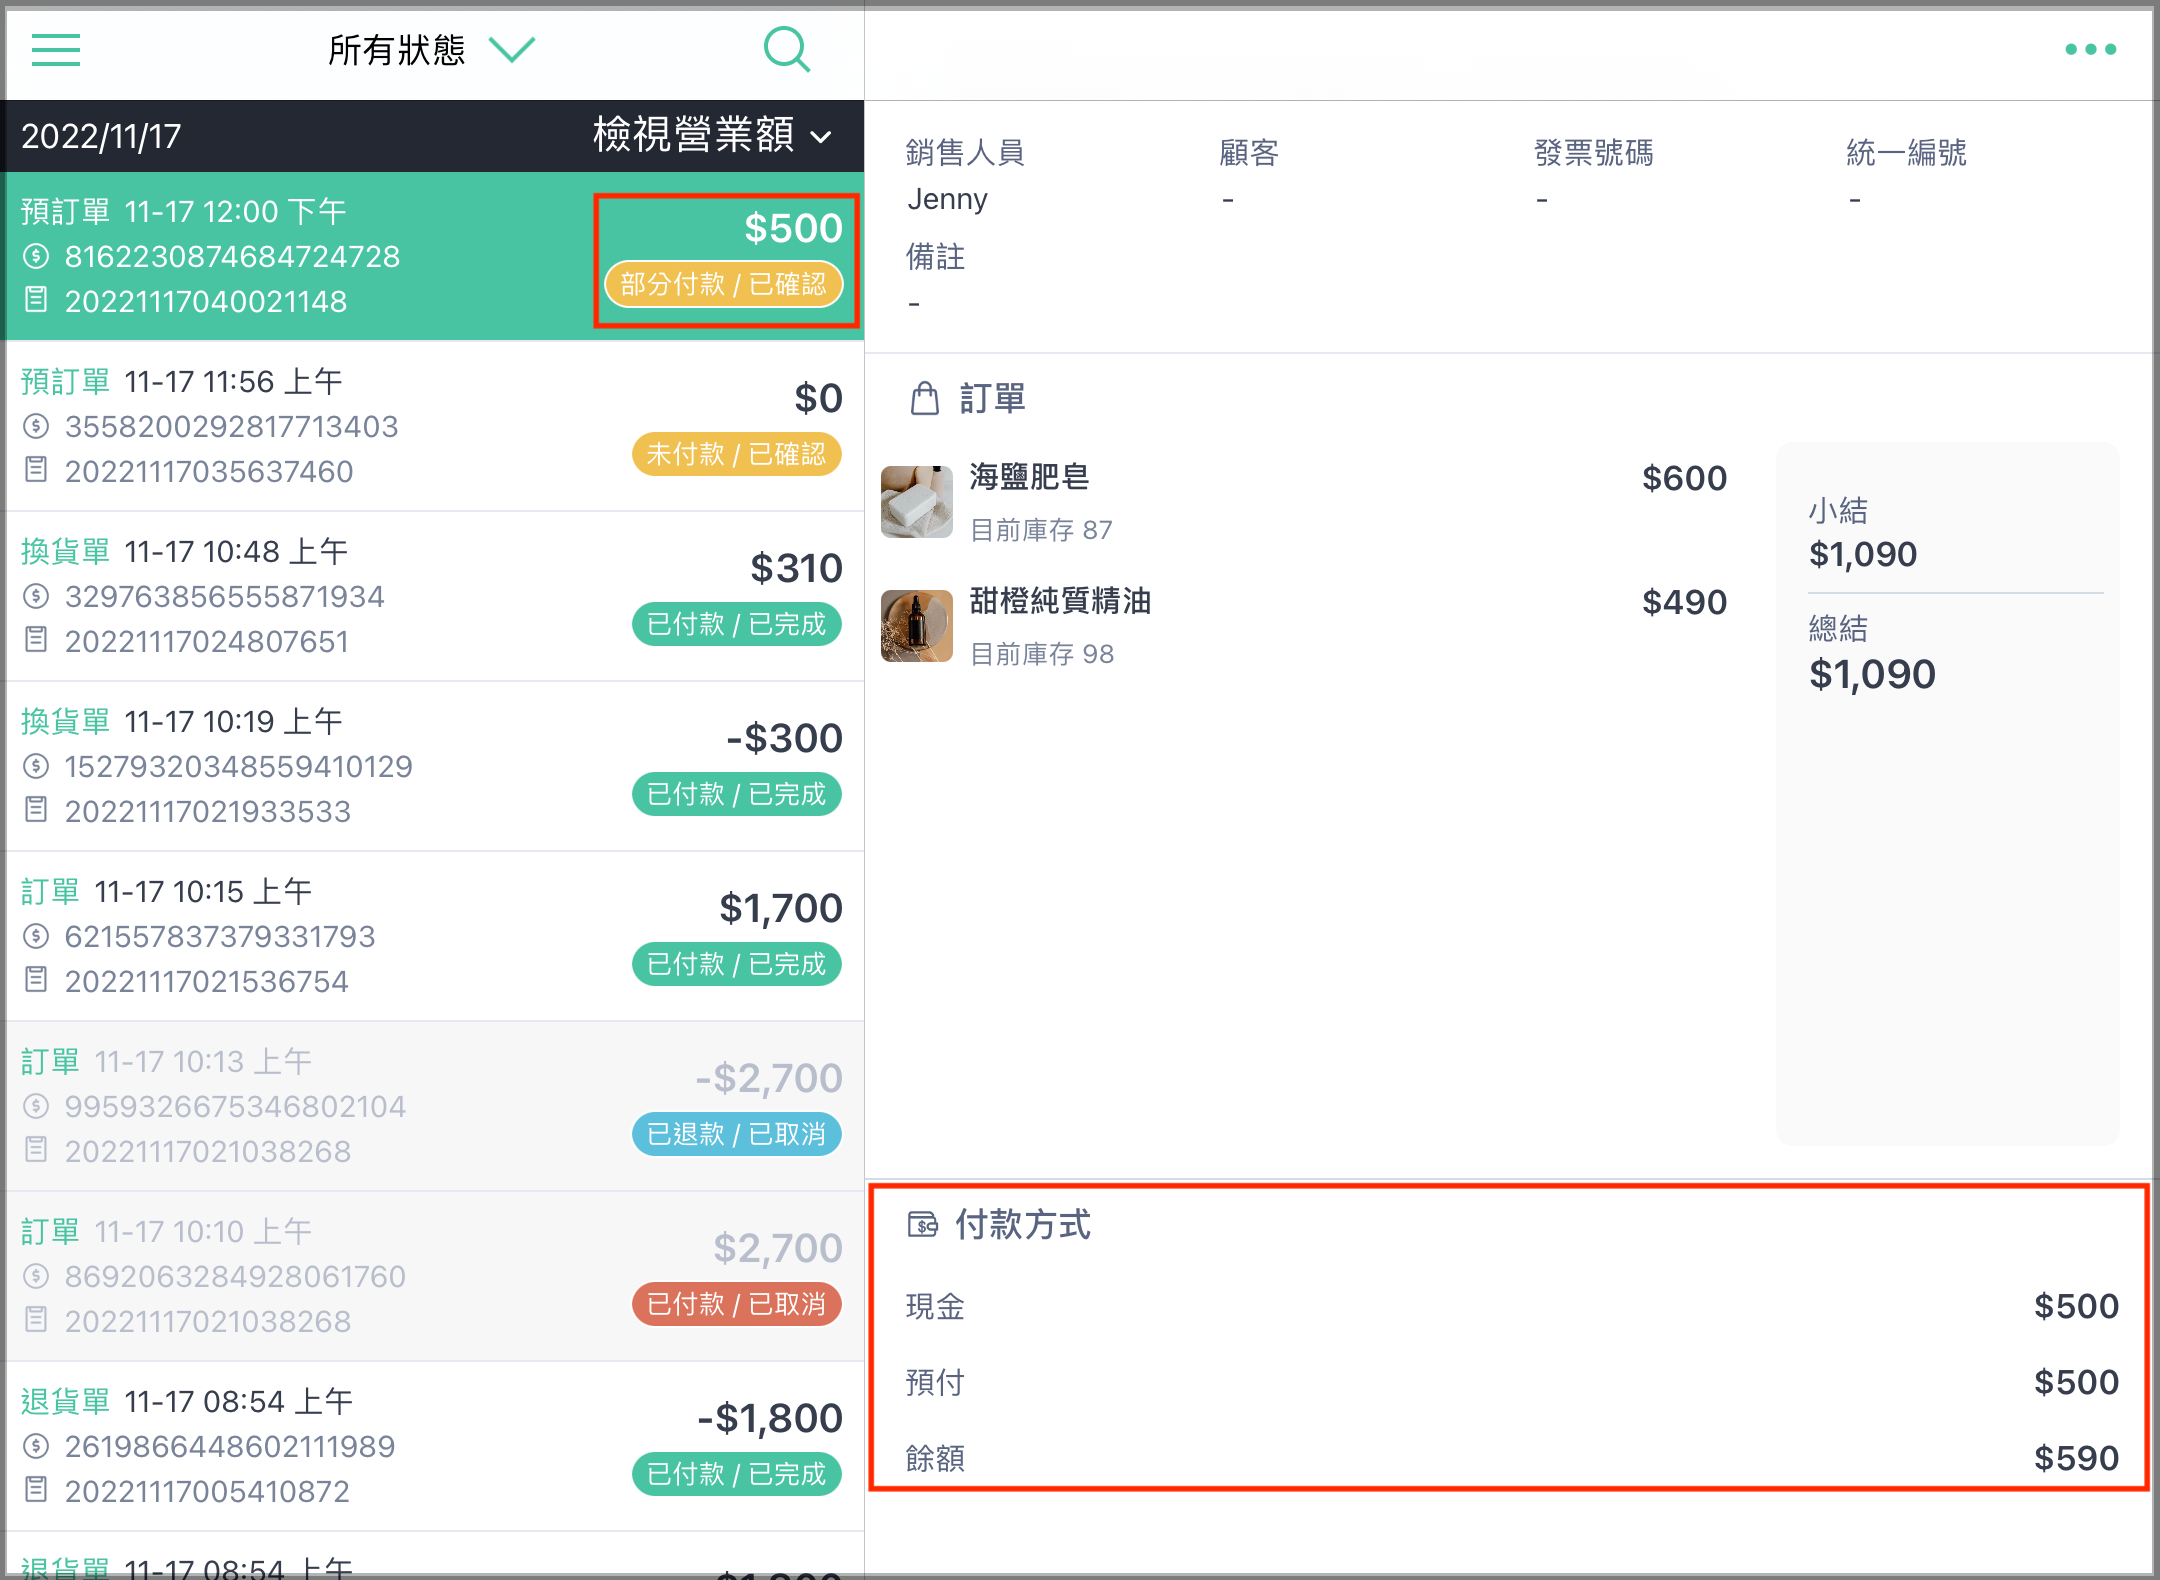Click receipt icon beside 20221117005410872
This screenshot has width=2160, height=1580.
[36, 1489]
